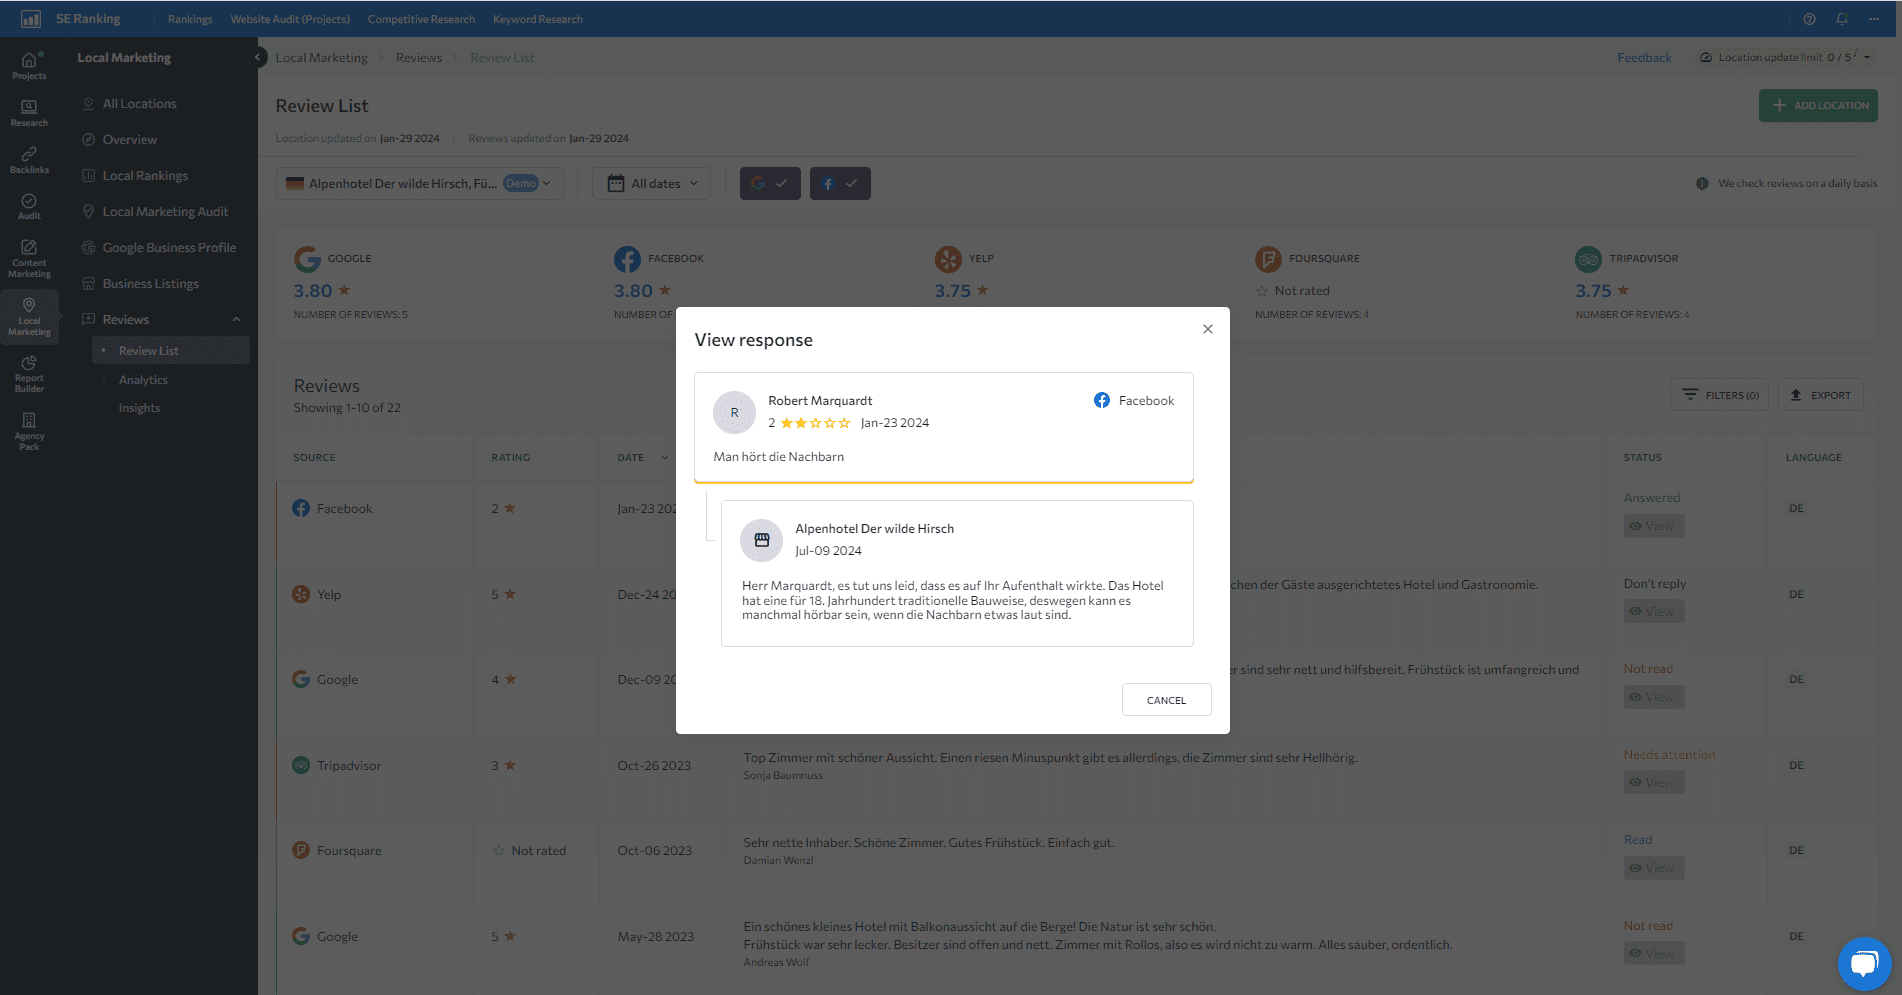Screen dimensions: 1902x995
Task: Open Report Builder in the sidebar
Action: (x=29, y=372)
